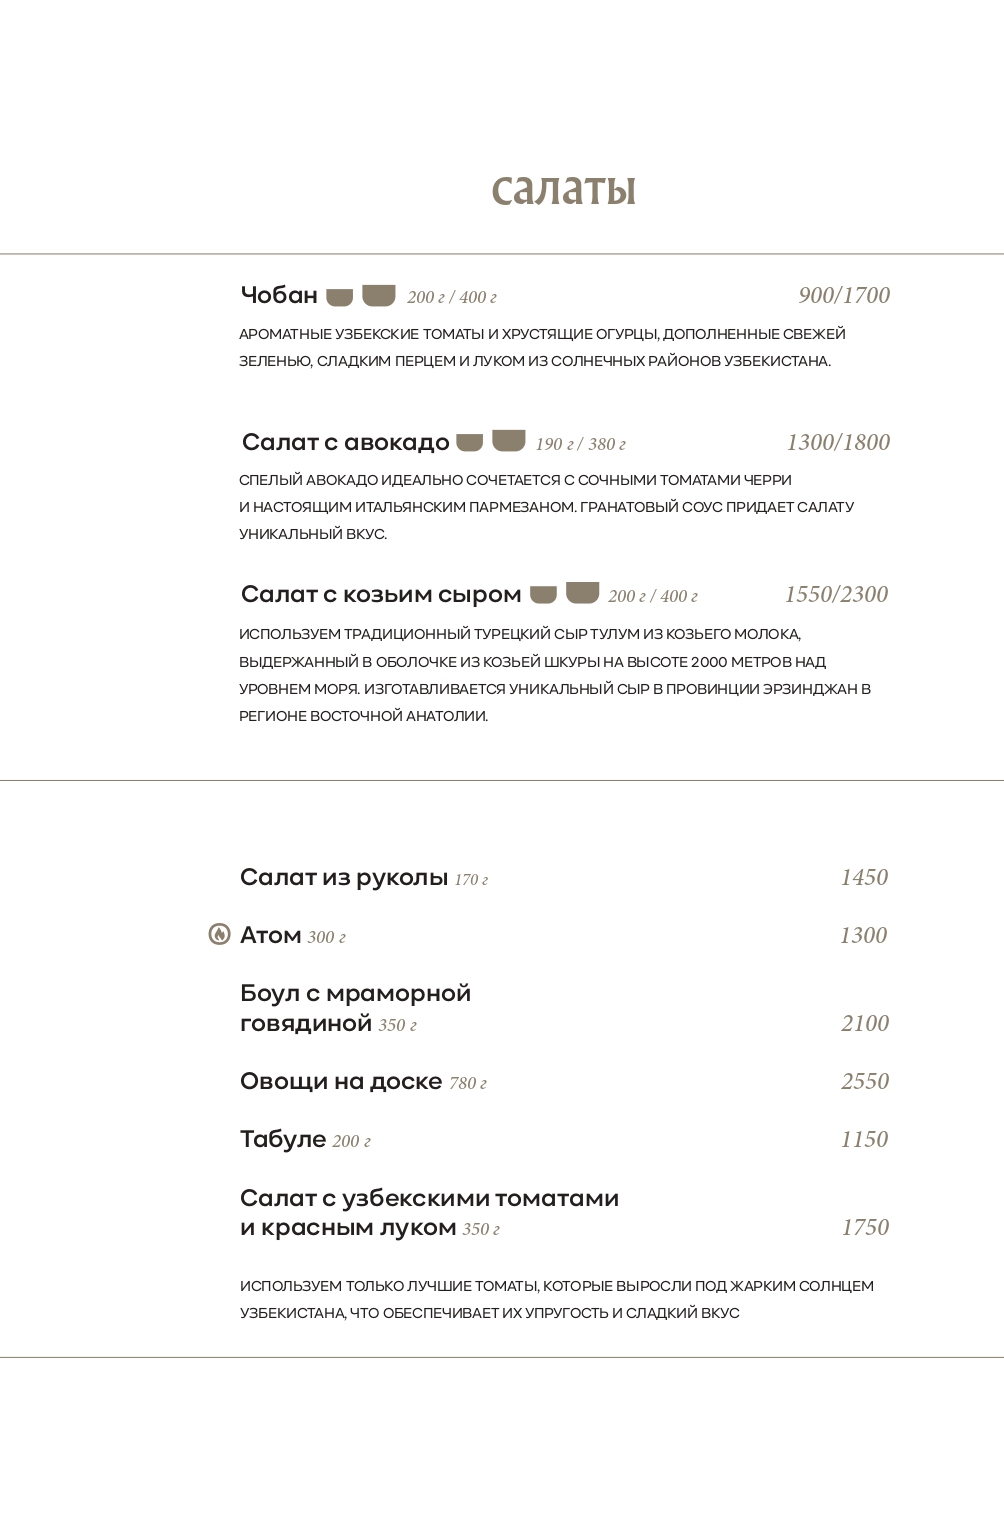Click the 2550 price for Овощи на доске
This screenshot has width=1004, height=1536.
pyautogui.click(x=864, y=1081)
